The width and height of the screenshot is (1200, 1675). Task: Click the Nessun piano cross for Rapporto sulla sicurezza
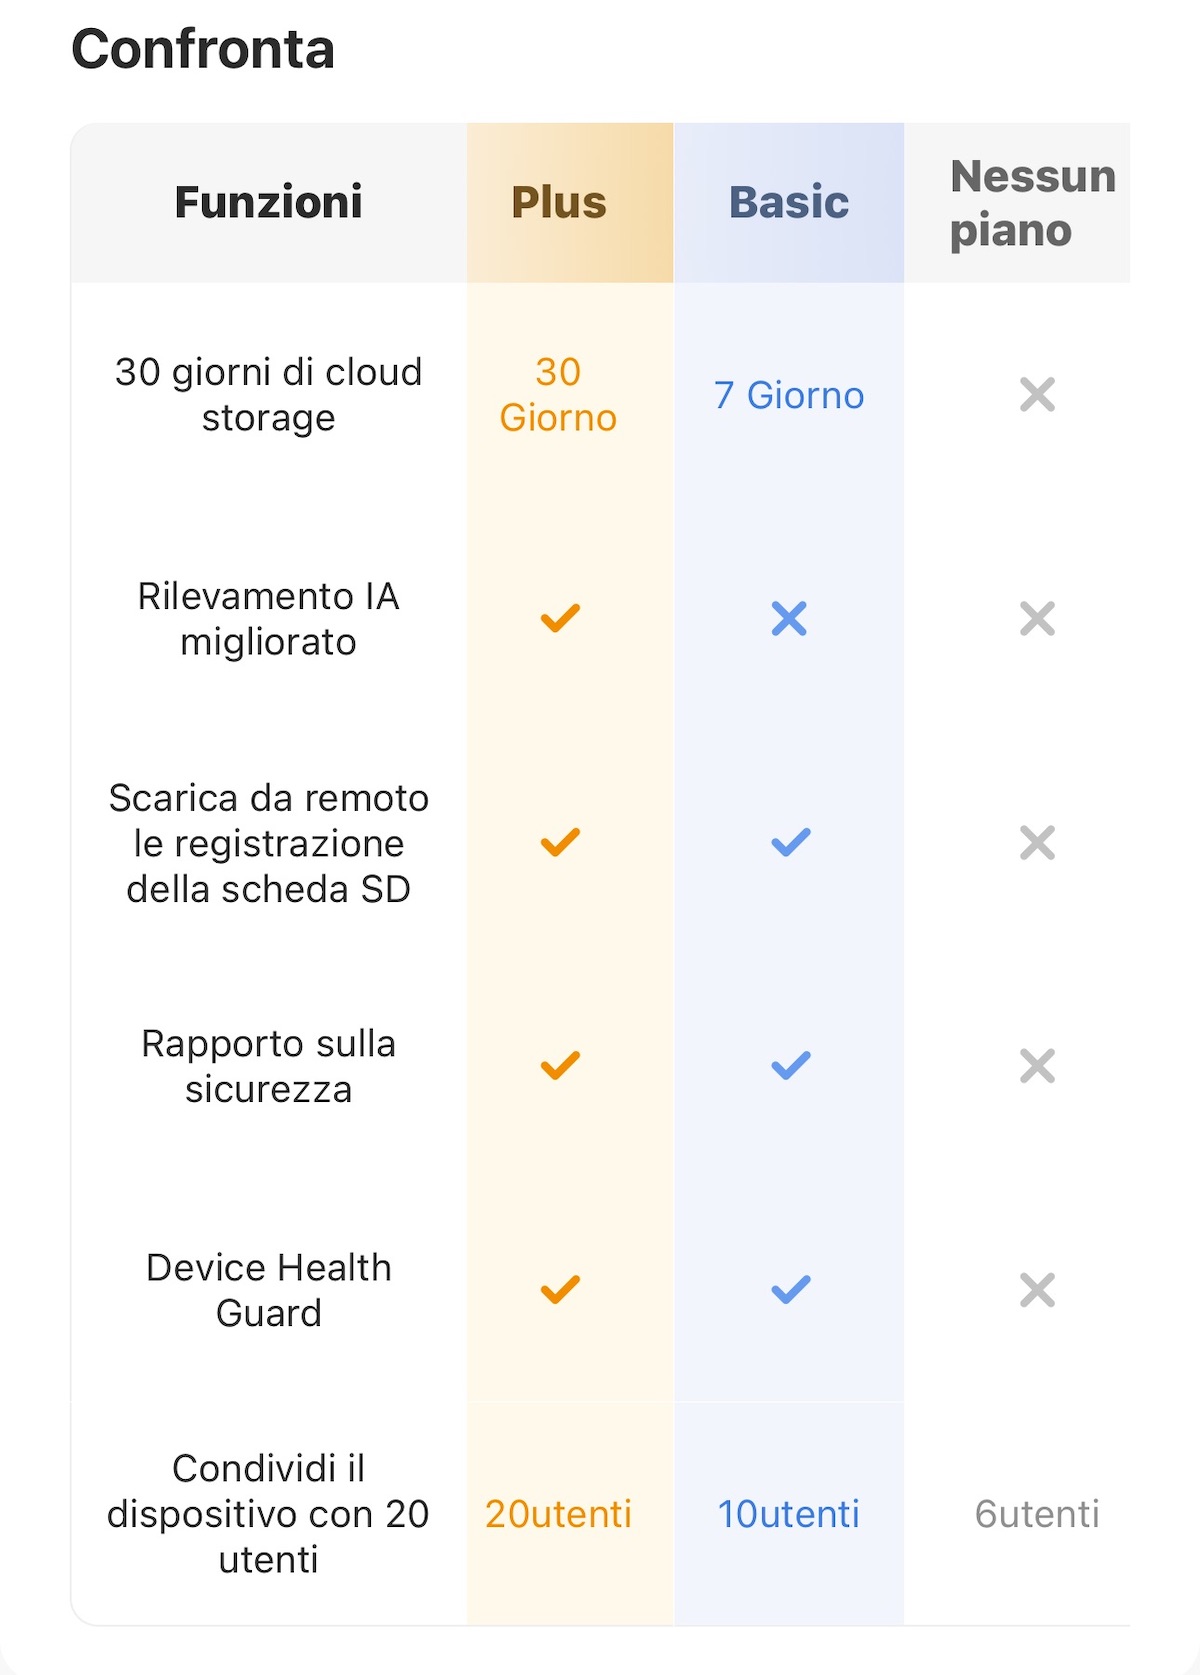tap(1037, 1066)
